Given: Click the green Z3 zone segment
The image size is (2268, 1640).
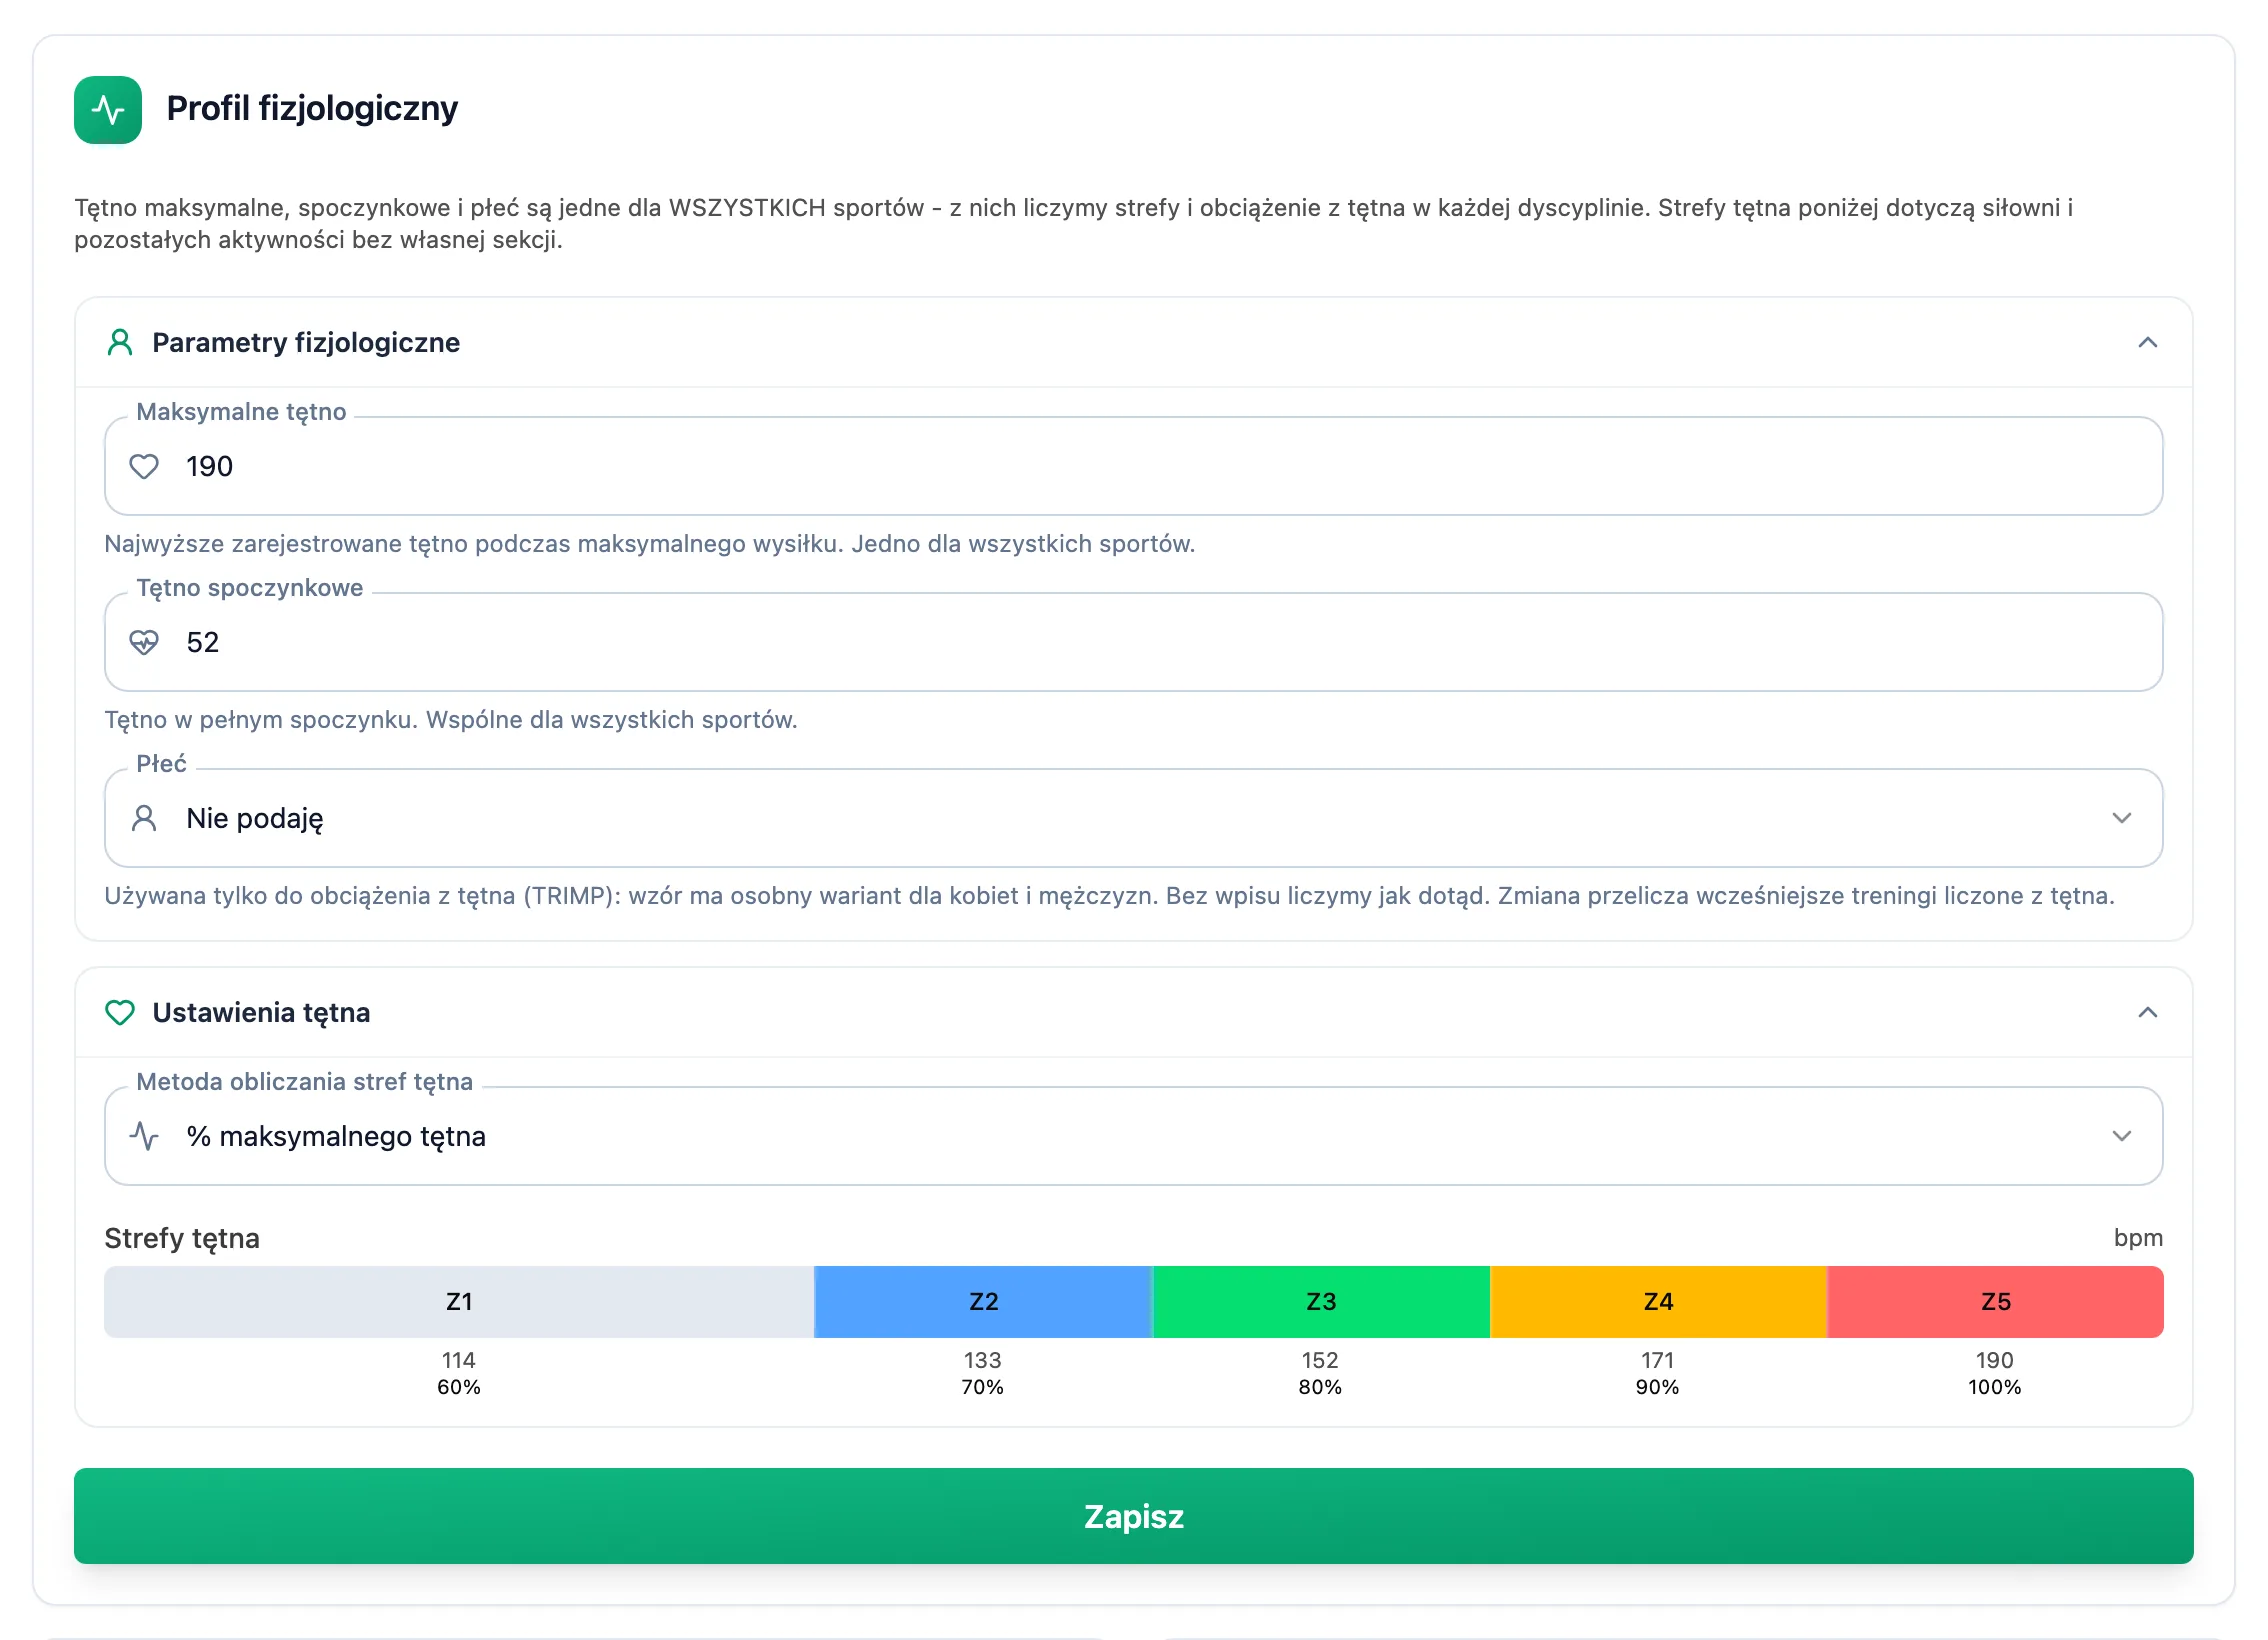Looking at the screenshot, I should (1321, 1302).
